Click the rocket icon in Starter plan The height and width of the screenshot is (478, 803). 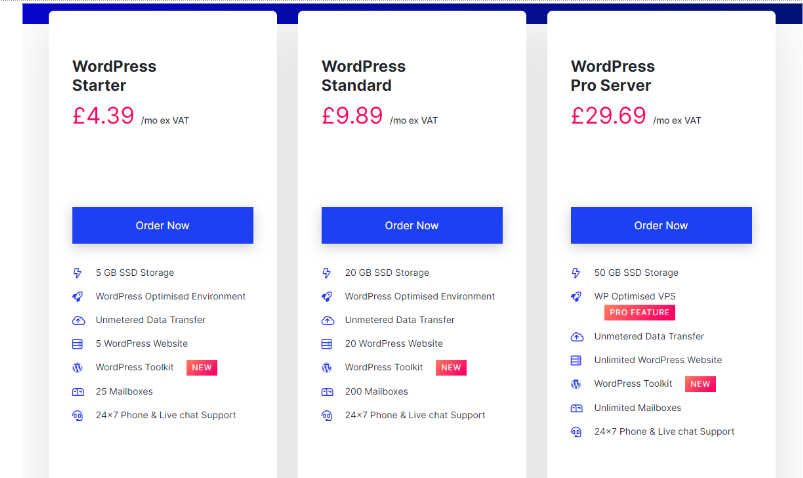pyautogui.click(x=77, y=296)
